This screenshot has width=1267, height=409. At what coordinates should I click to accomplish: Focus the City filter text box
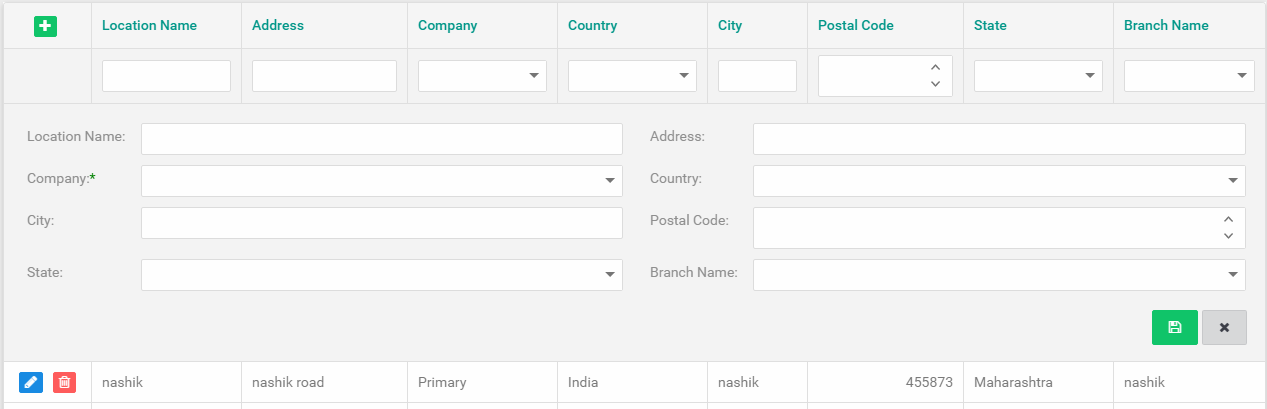(757, 76)
